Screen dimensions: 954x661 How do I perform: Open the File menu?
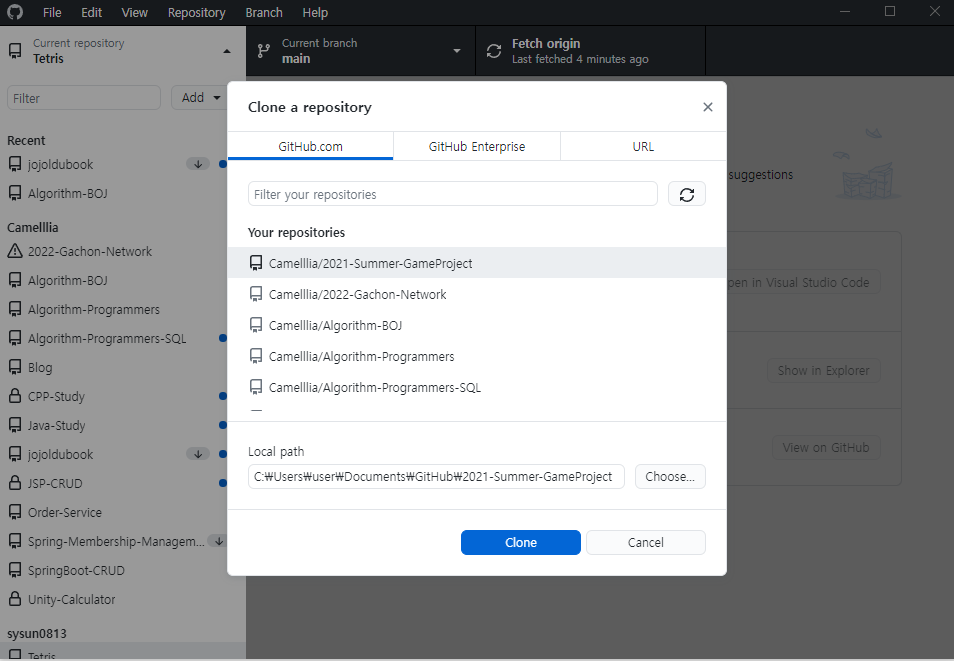tap(52, 12)
